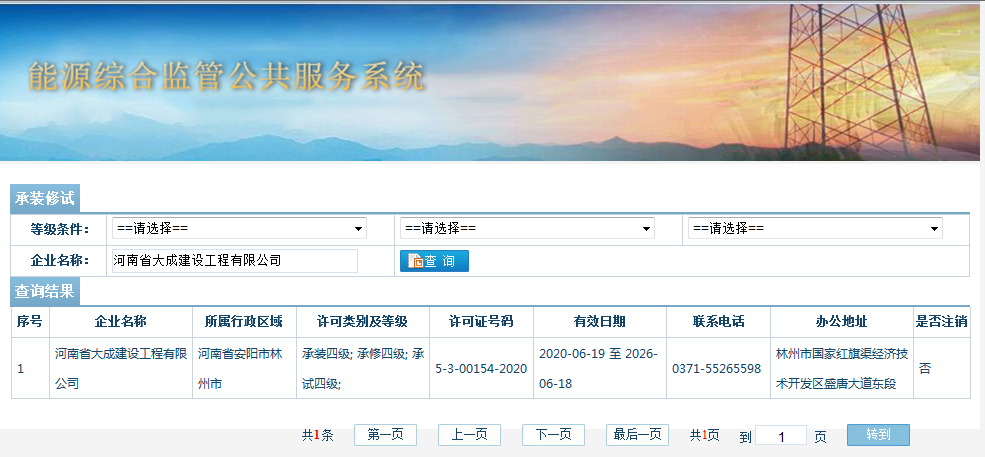The width and height of the screenshot is (985, 457).
Task: Open the third 请选择 dropdown
Action: (815, 229)
